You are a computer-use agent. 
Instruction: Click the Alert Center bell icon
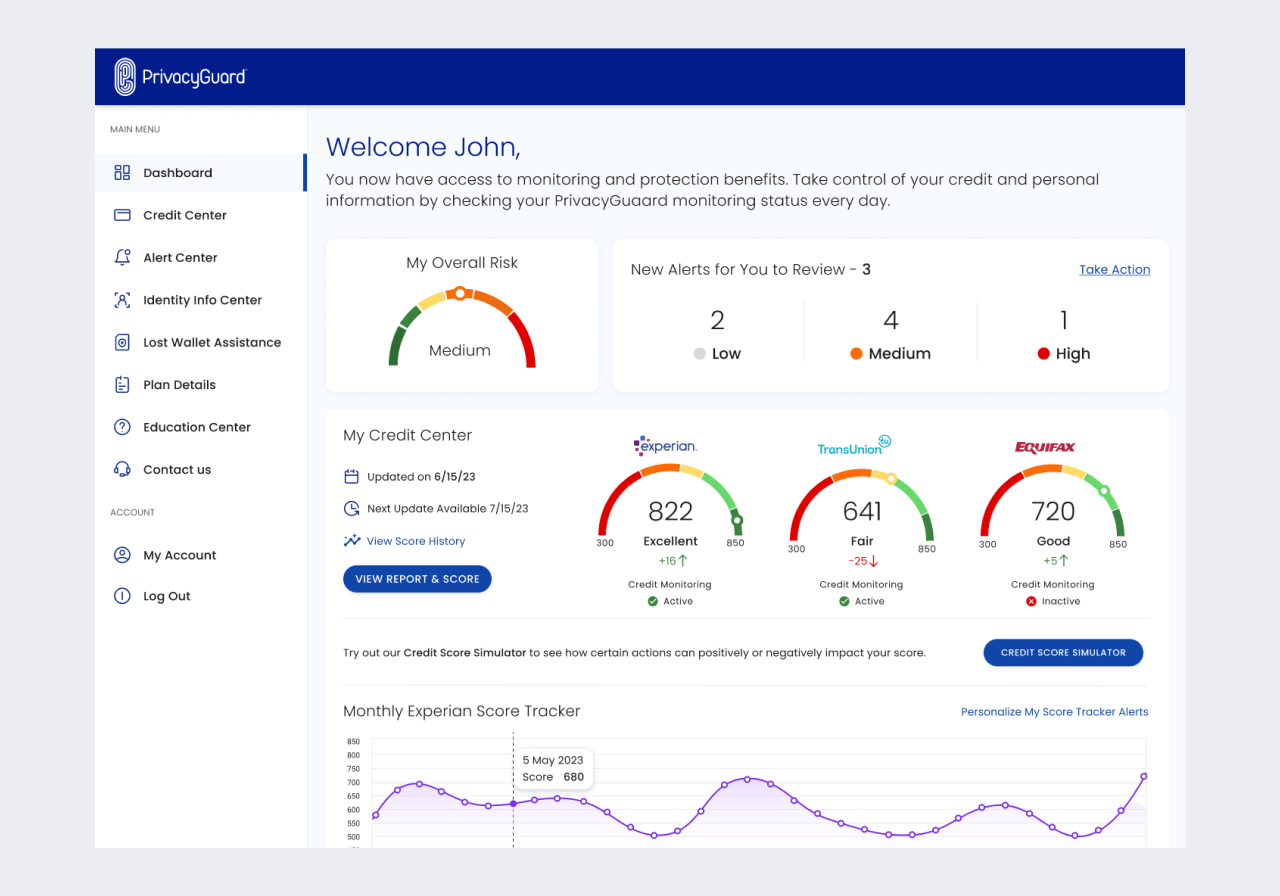pyautogui.click(x=122, y=258)
